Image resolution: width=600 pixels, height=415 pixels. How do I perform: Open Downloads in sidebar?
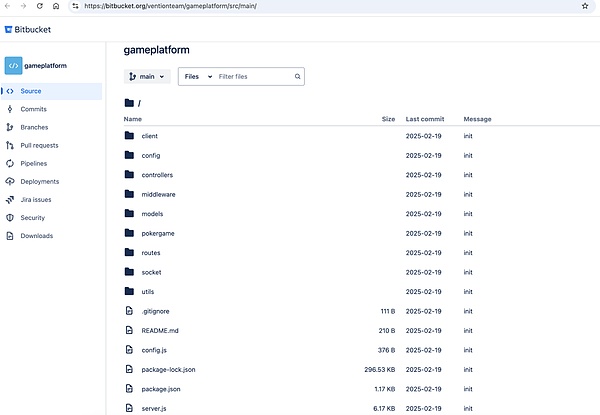[x=37, y=236]
